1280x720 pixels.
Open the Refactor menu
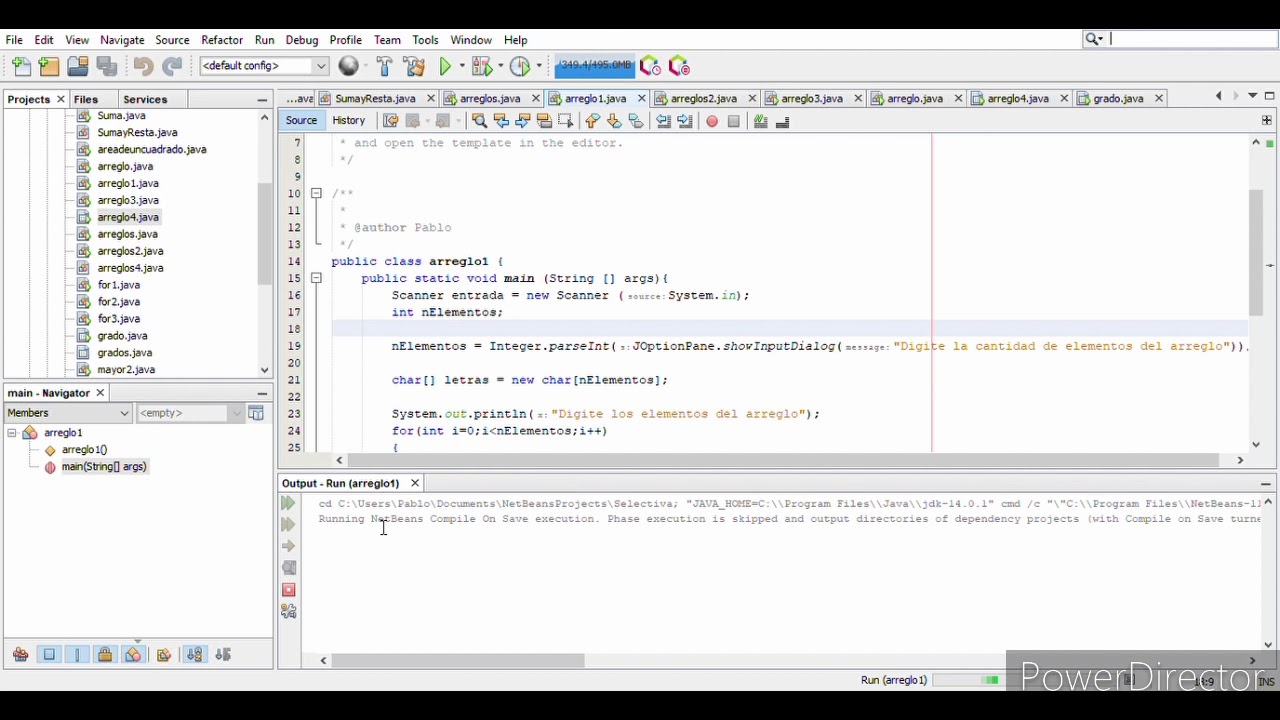pos(222,40)
